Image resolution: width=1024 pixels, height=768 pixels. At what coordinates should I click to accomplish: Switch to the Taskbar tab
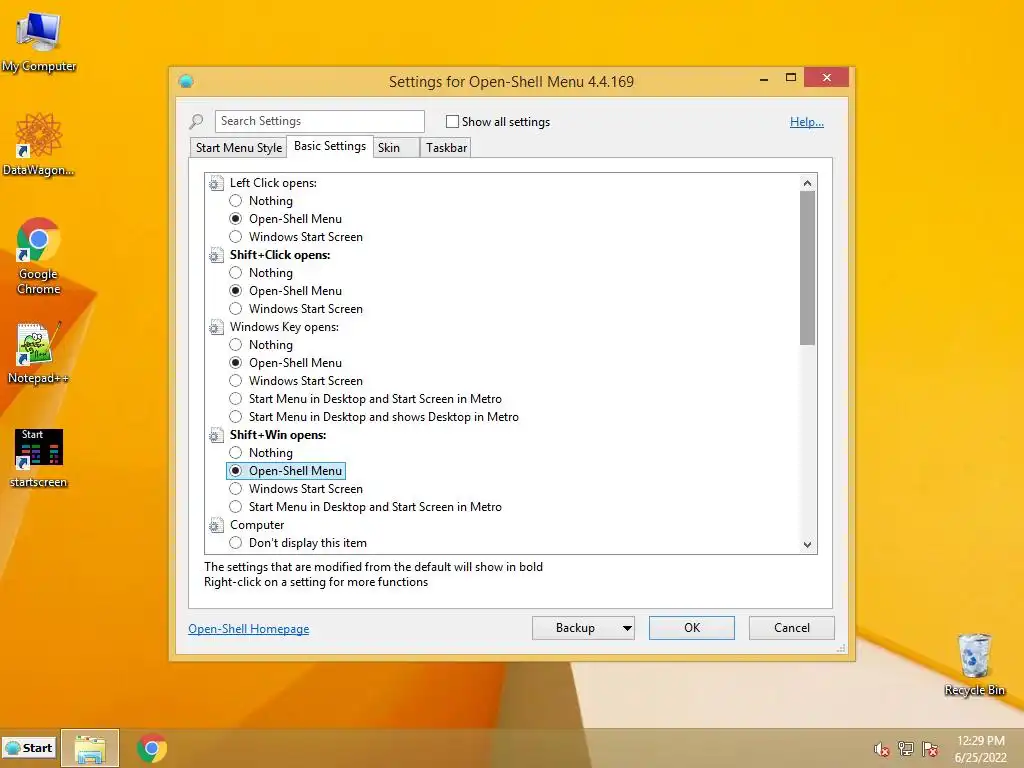click(446, 148)
